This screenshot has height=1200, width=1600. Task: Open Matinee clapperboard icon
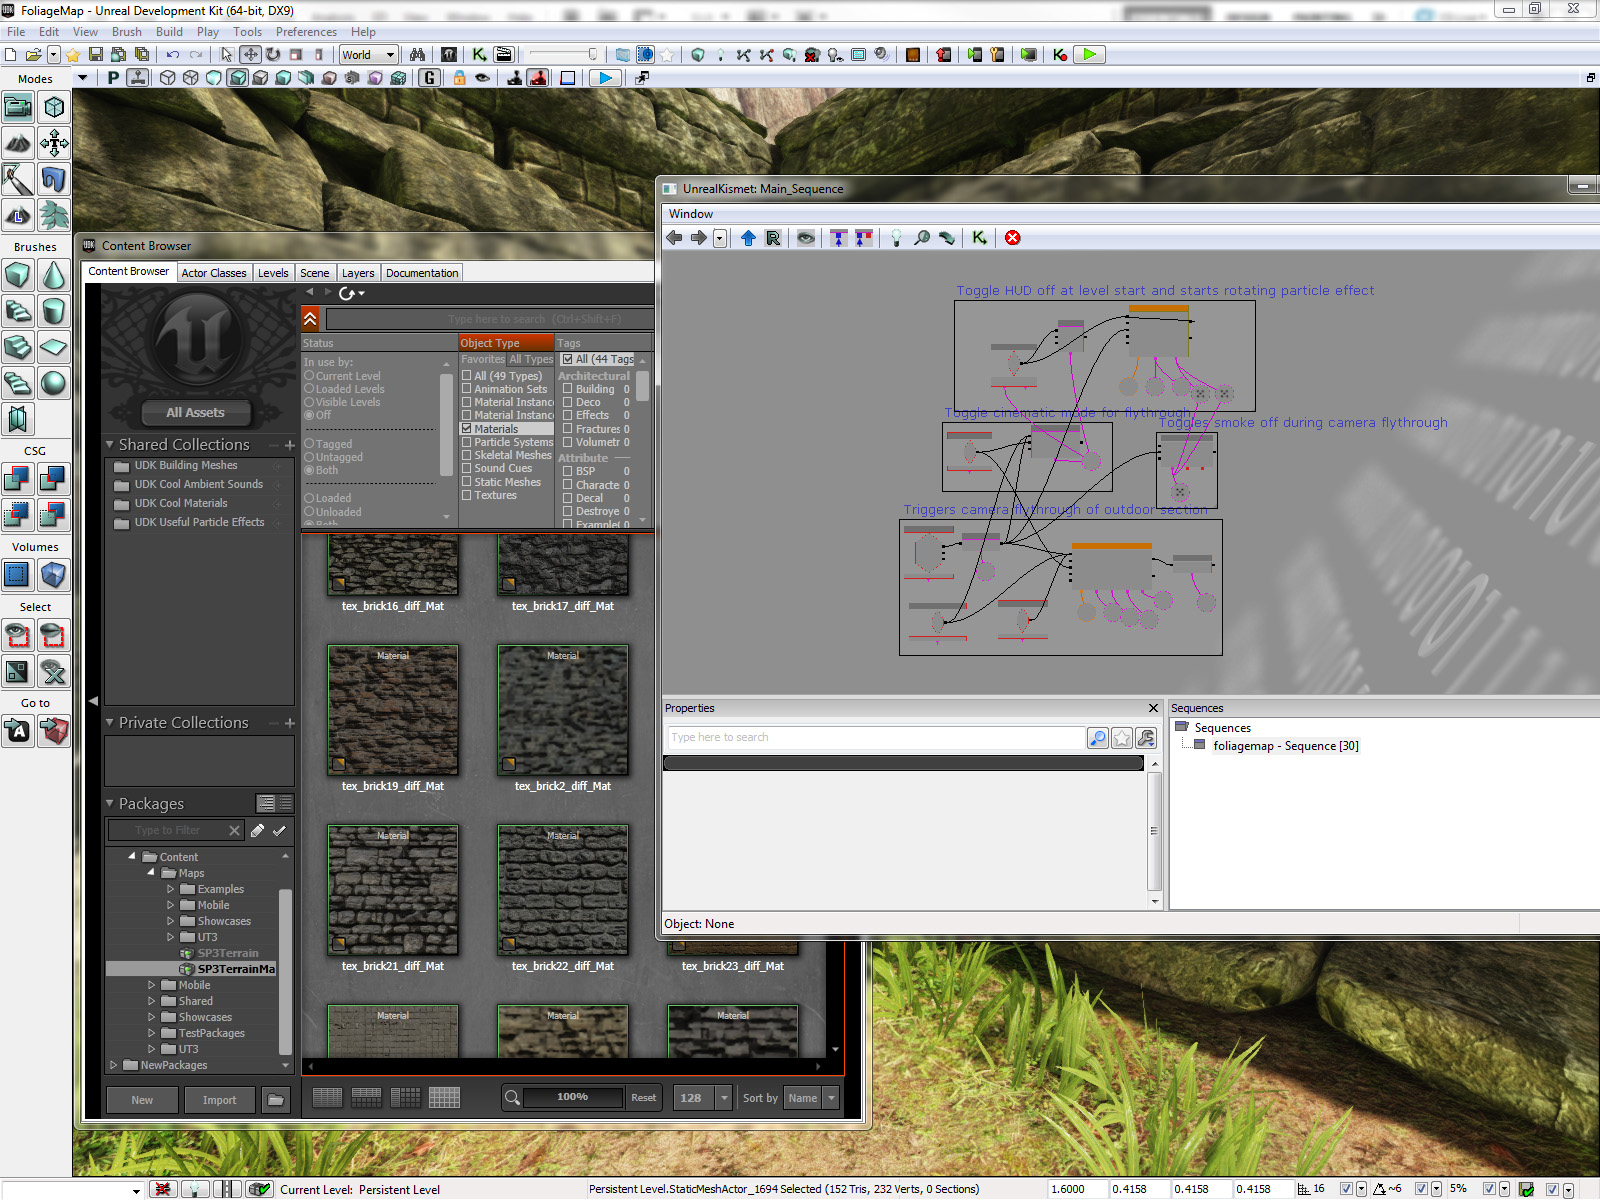503,55
